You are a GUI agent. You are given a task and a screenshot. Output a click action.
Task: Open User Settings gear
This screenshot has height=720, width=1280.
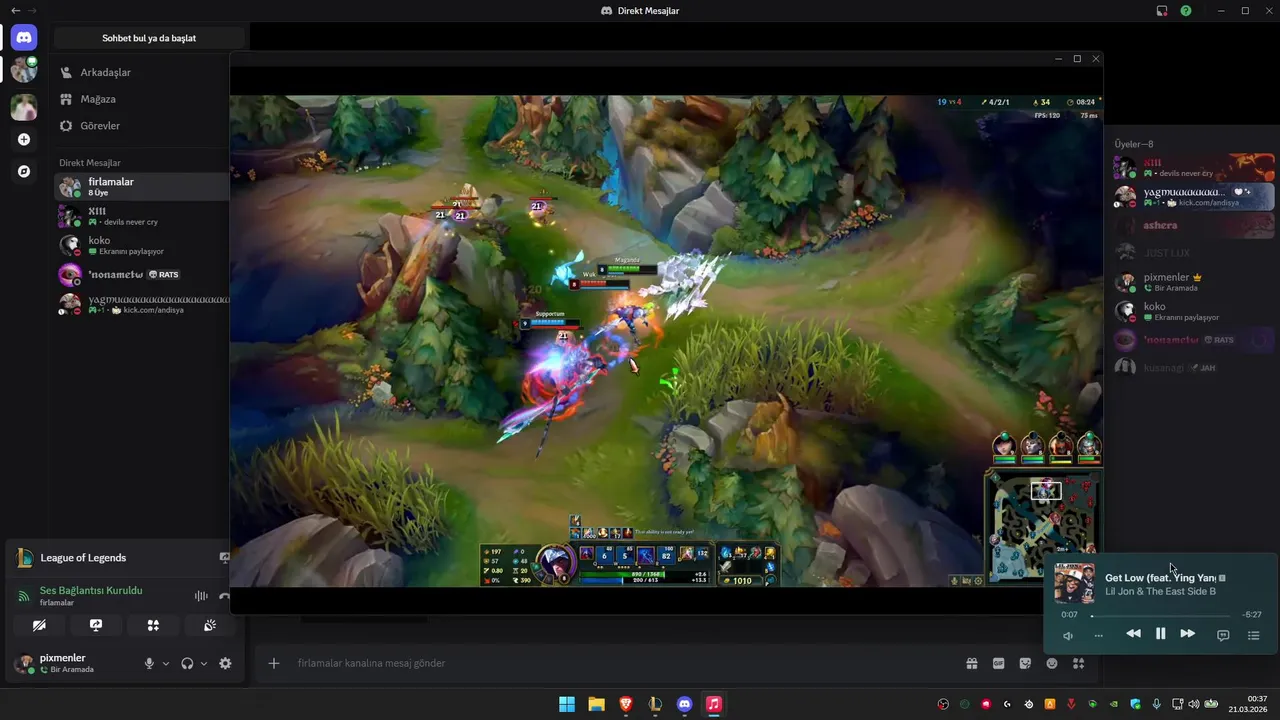click(x=225, y=663)
